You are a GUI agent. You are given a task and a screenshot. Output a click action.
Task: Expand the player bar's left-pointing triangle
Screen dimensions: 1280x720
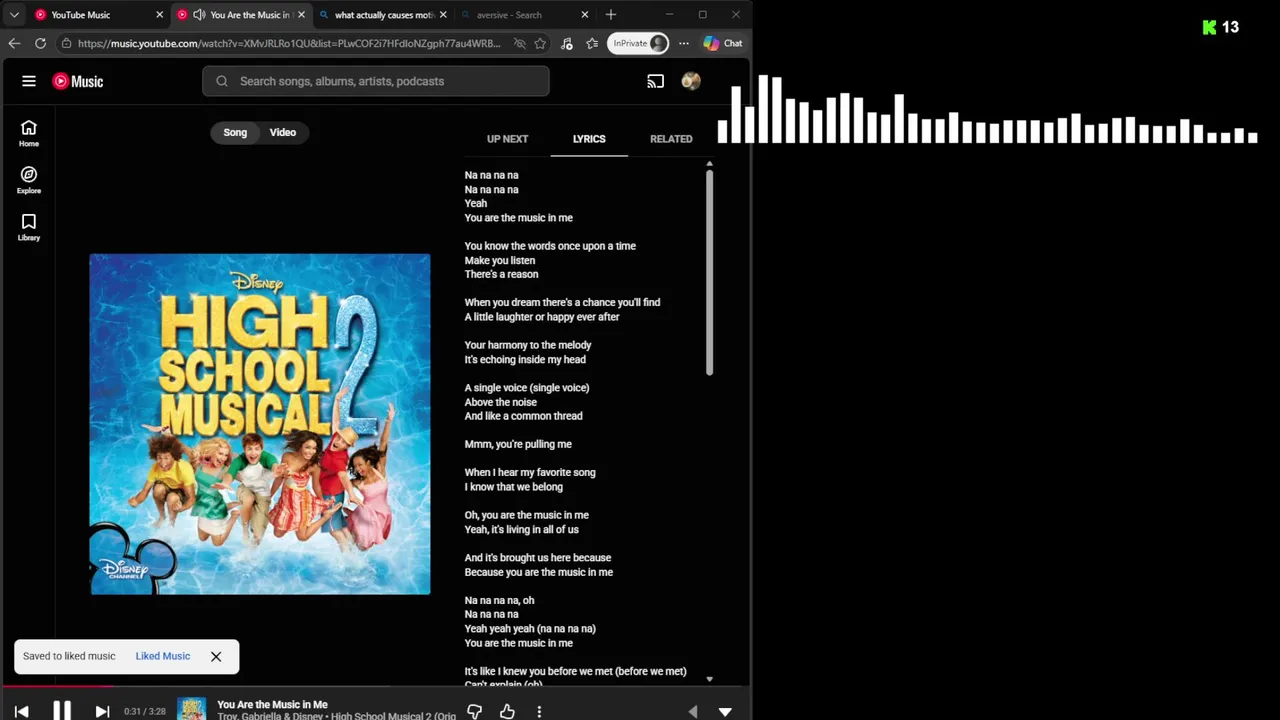[x=693, y=711]
